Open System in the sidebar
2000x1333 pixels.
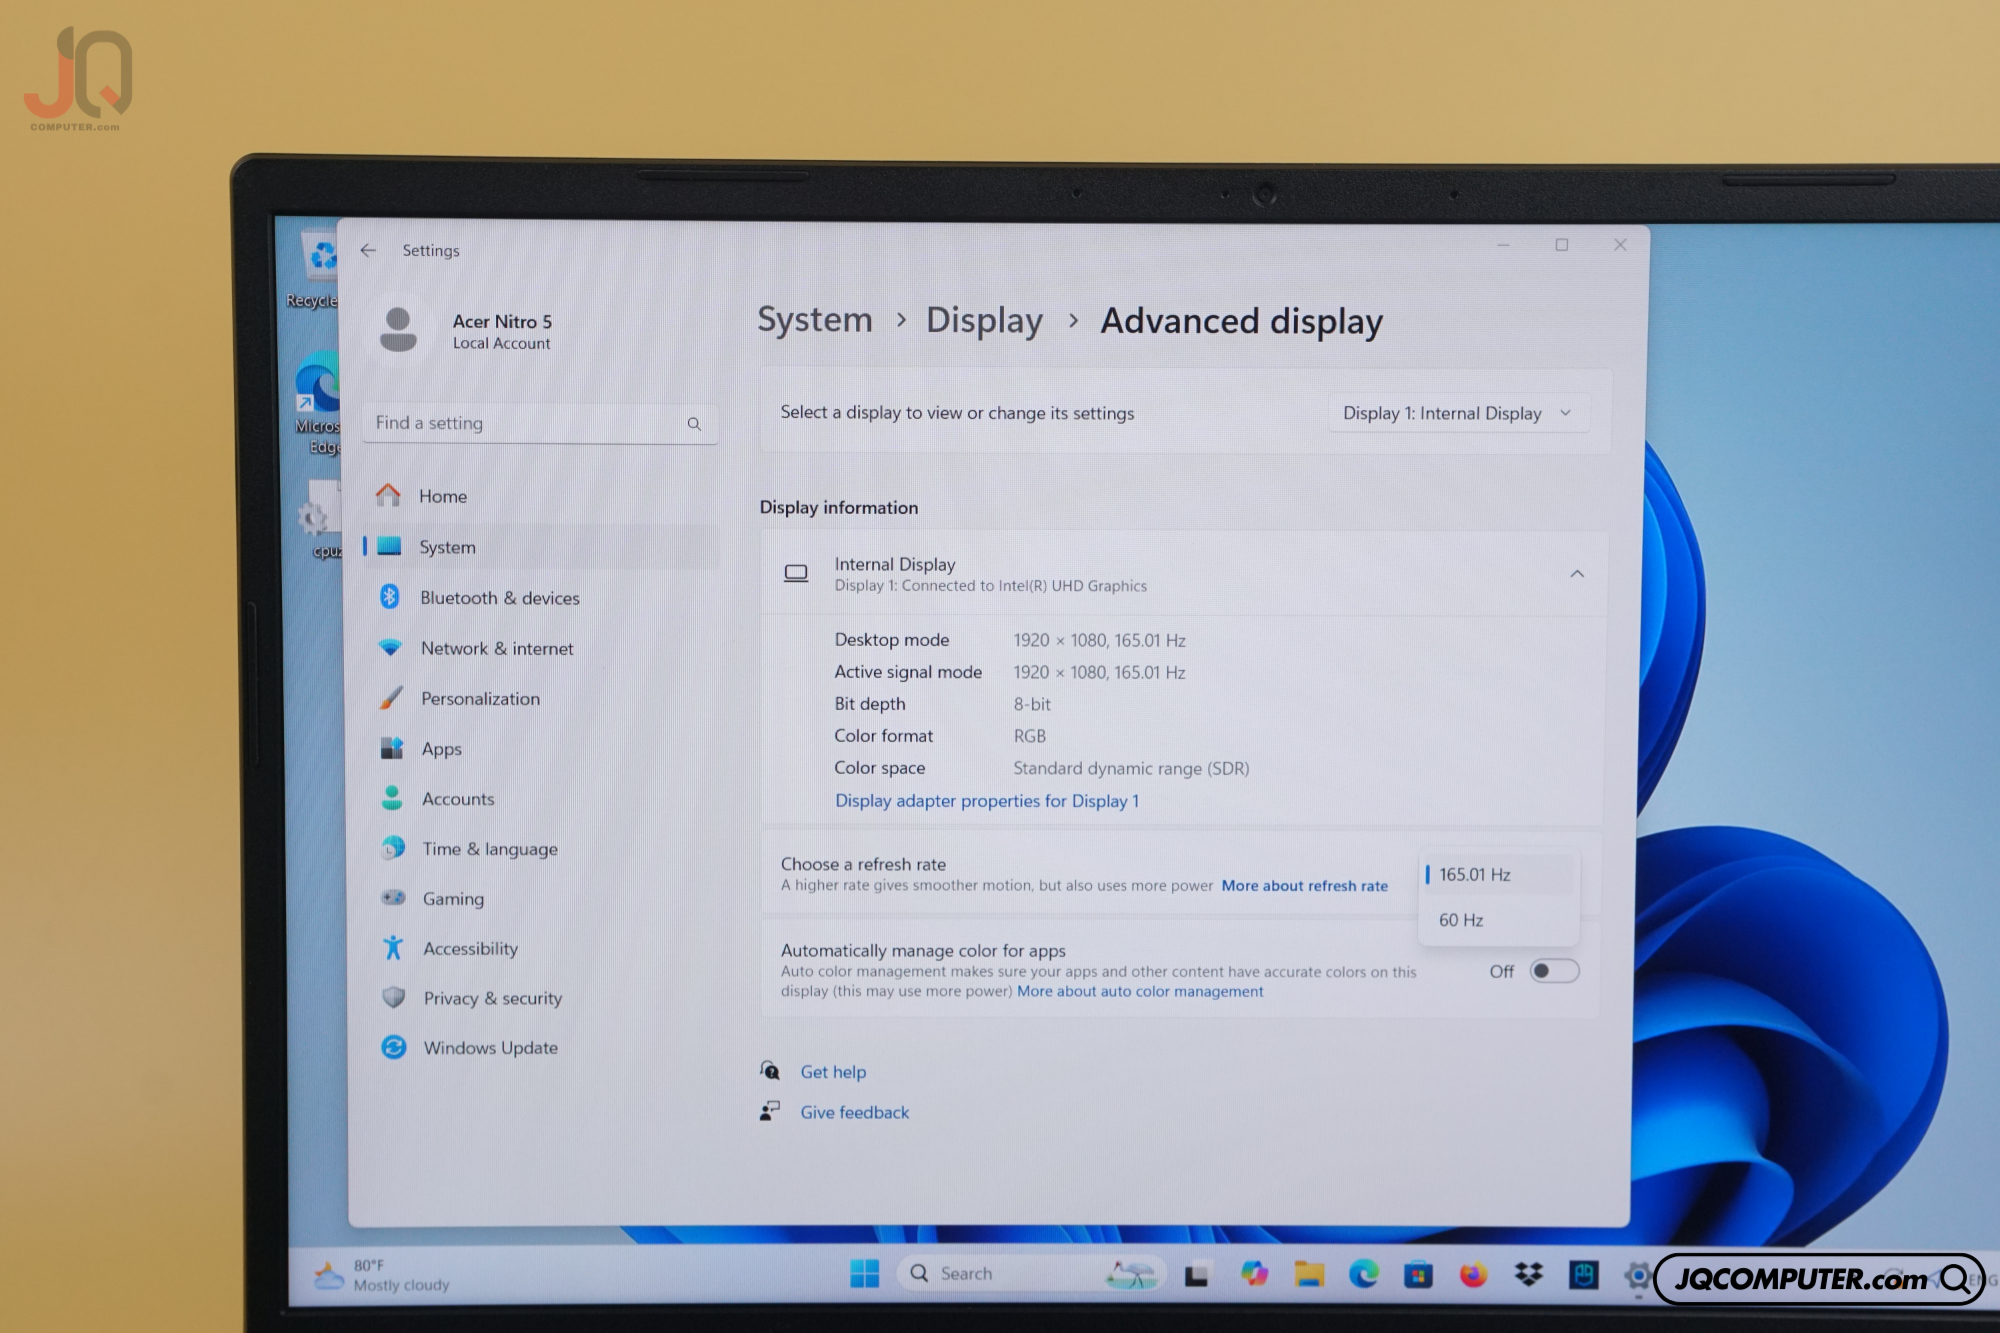(541, 547)
